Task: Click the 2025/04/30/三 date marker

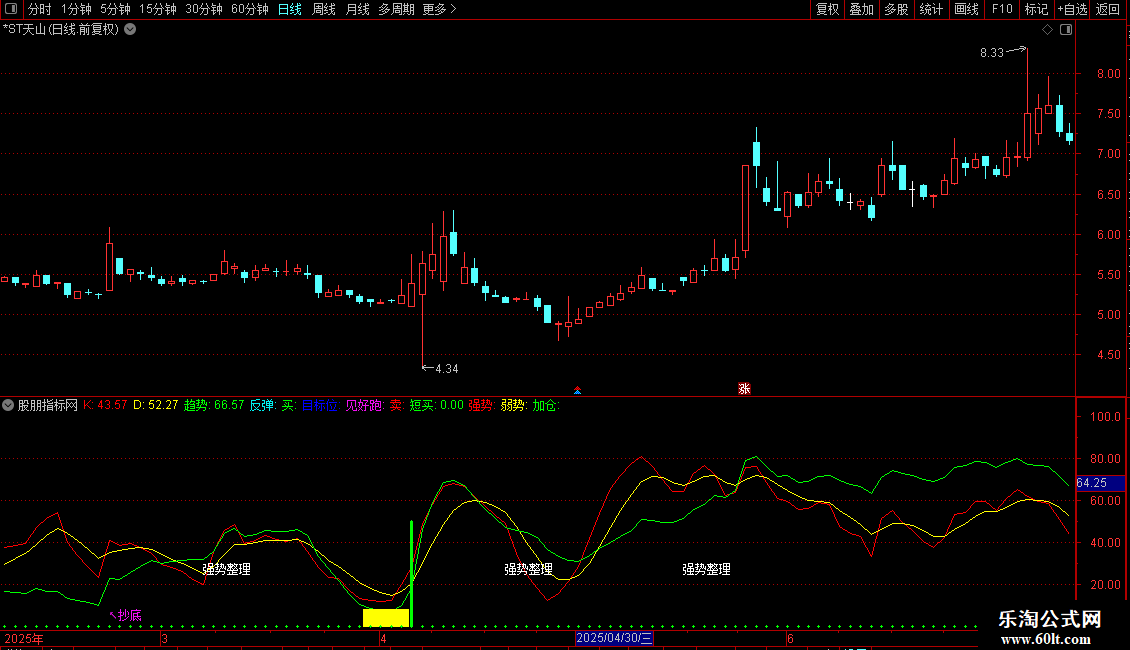Action: point(614,638)
